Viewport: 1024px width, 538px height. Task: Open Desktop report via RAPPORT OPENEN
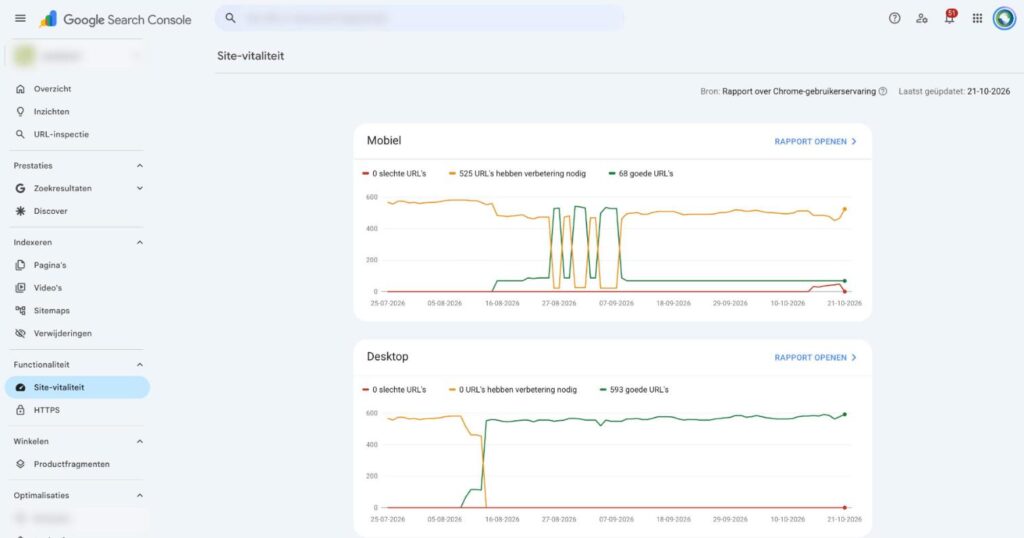(x=815, y=358)
